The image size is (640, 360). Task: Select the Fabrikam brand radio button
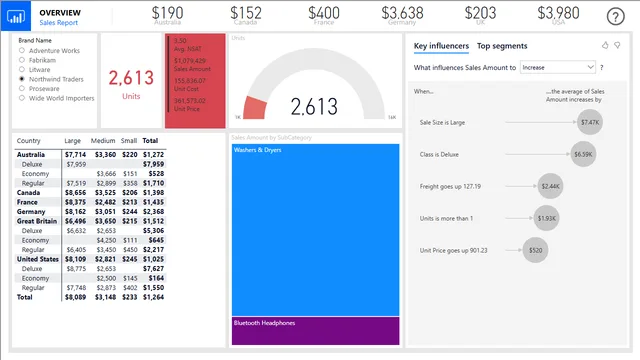22,60
